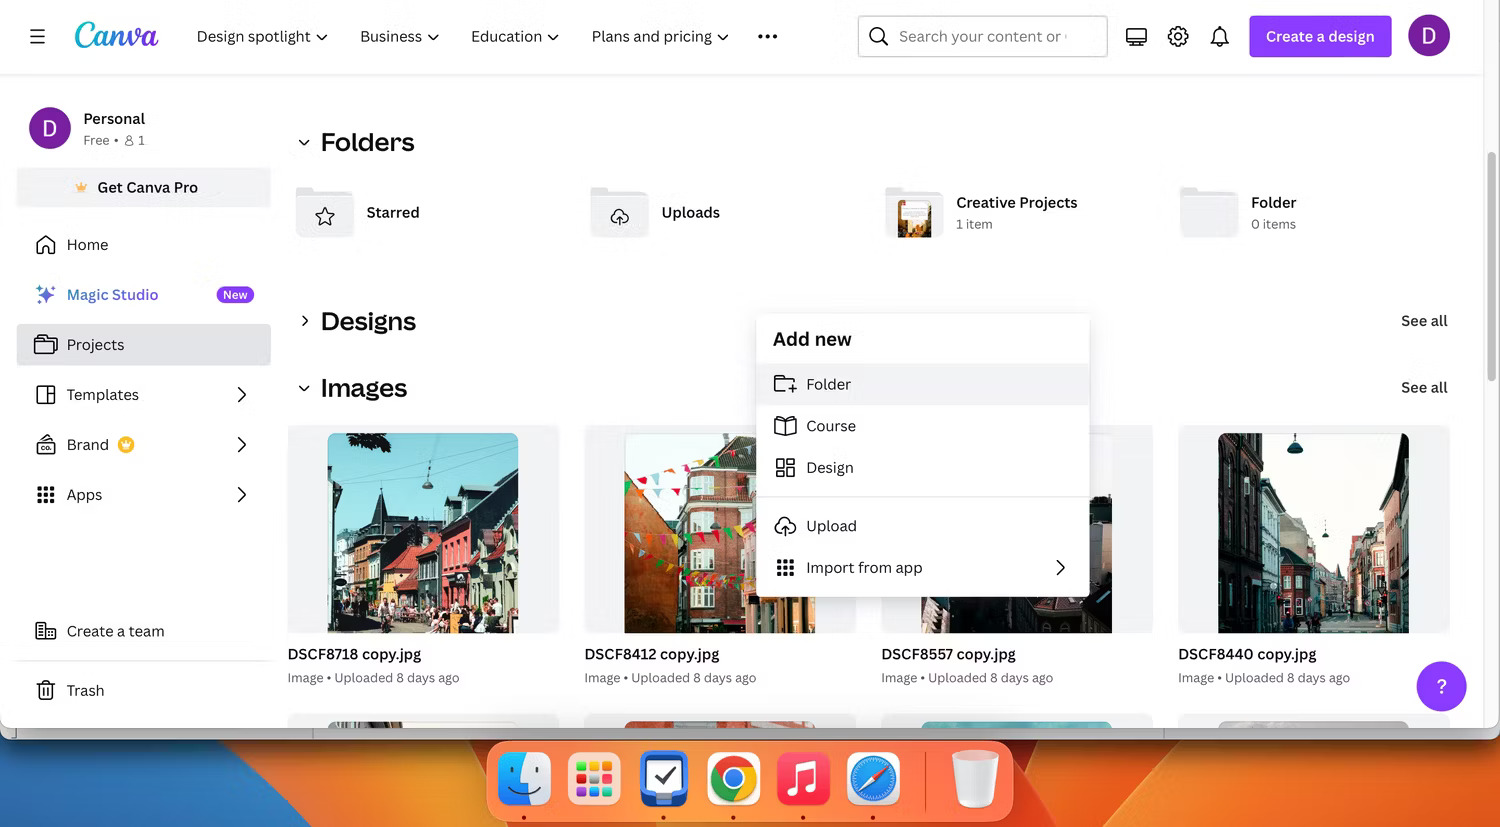Click See all next to Images
The image size is (1500, 827).
click(x=1424, y=388)
